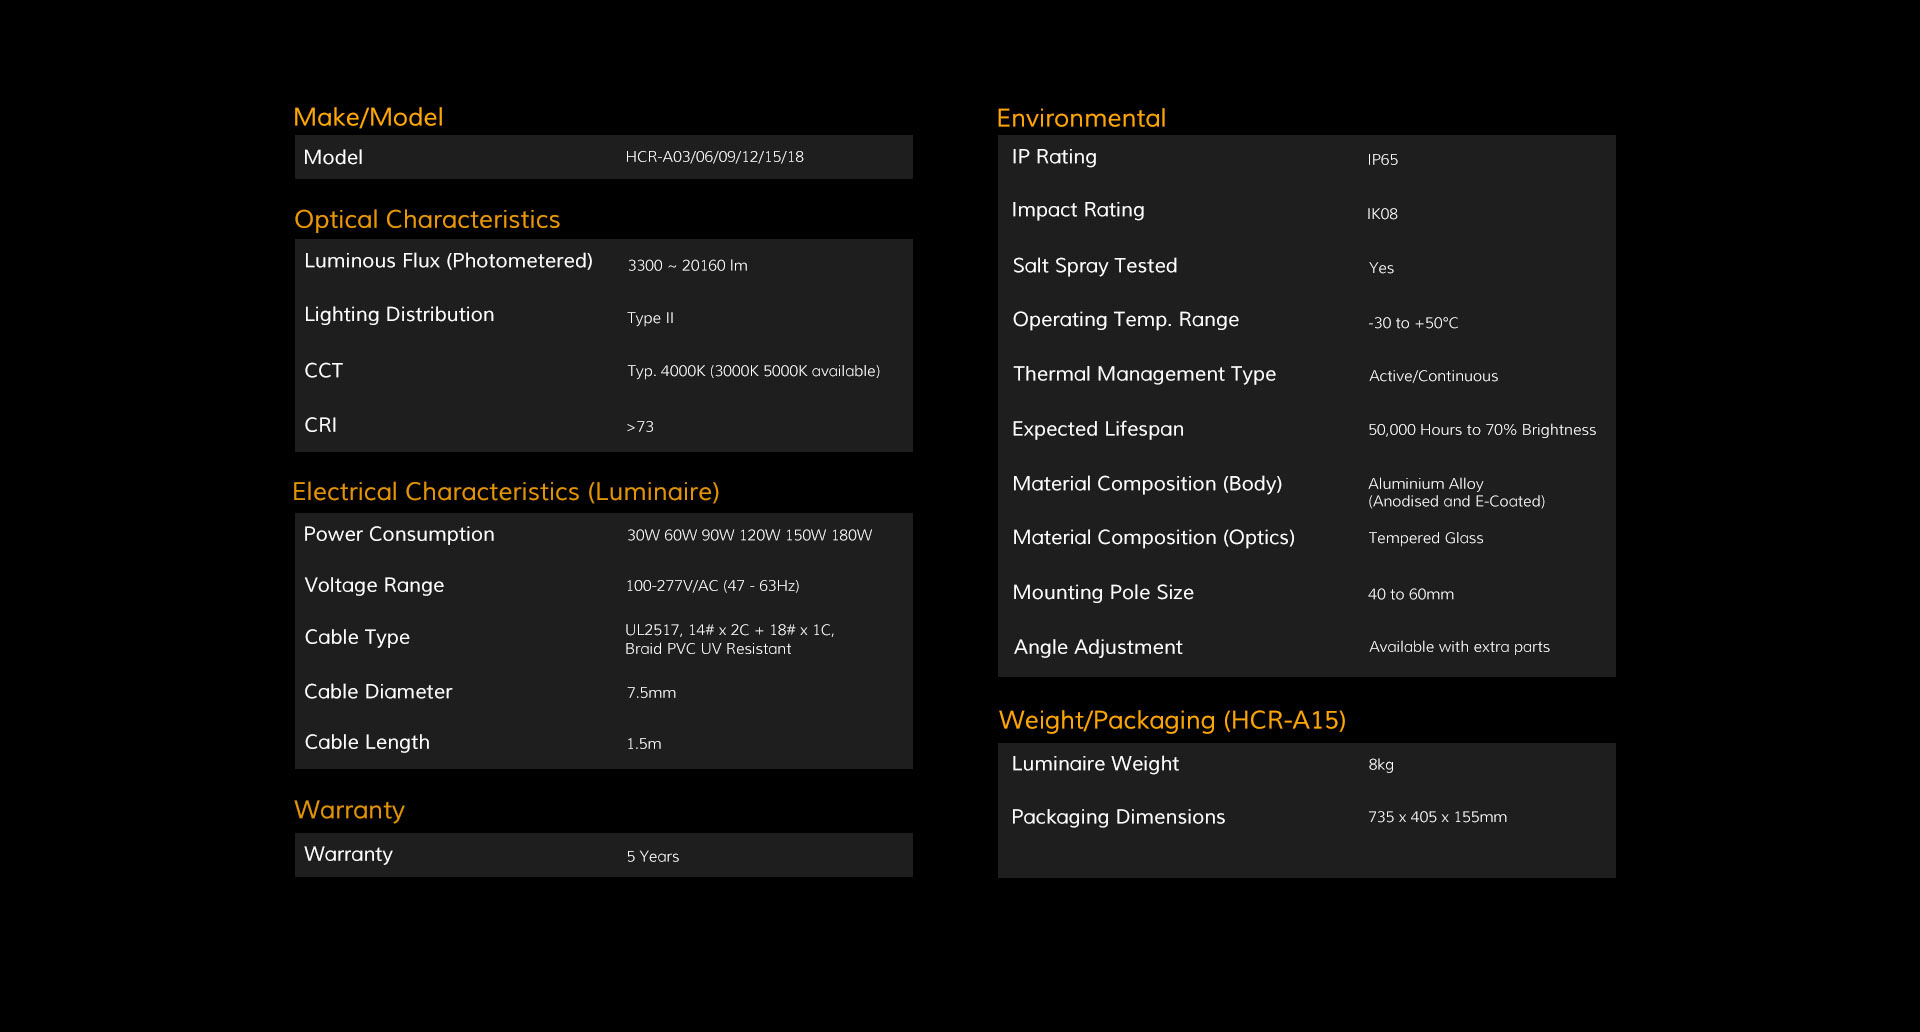Open the Warranty section heading

tap(348, 810)
